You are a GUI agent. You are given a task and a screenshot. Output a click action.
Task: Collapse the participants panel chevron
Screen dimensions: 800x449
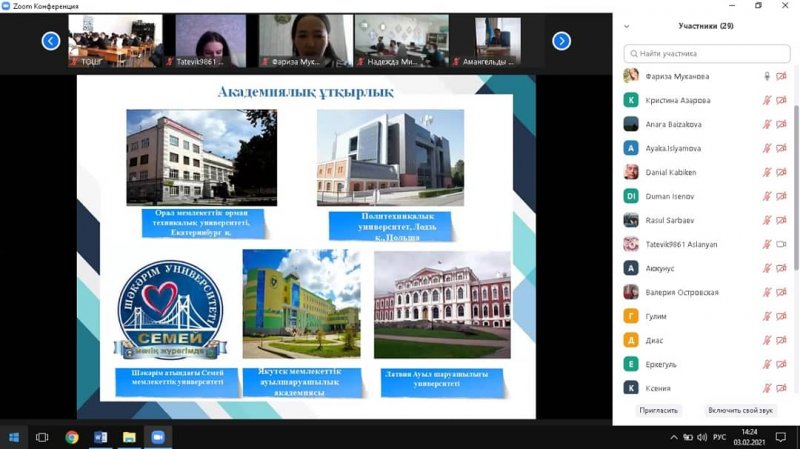click(x=627, y=26)
